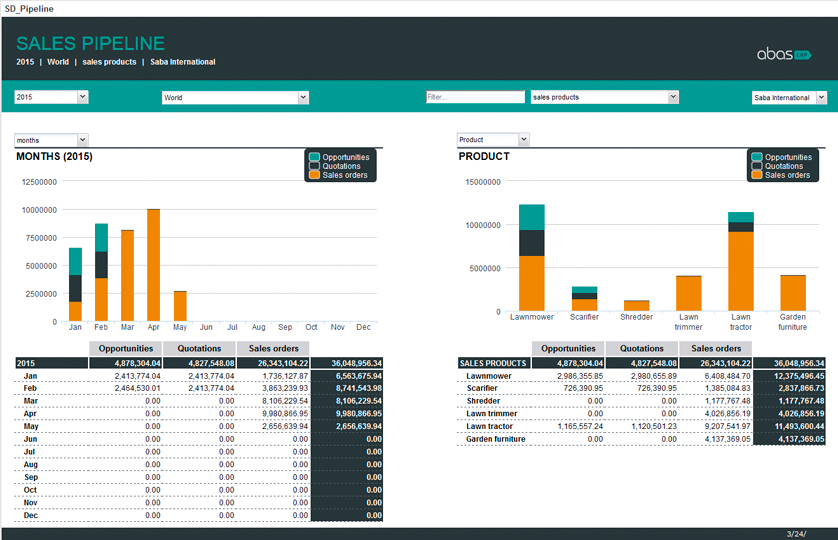The width and height of the screenshot is (838, 540).
Task: Expand the World region dropdown
Action: point(302,97)
